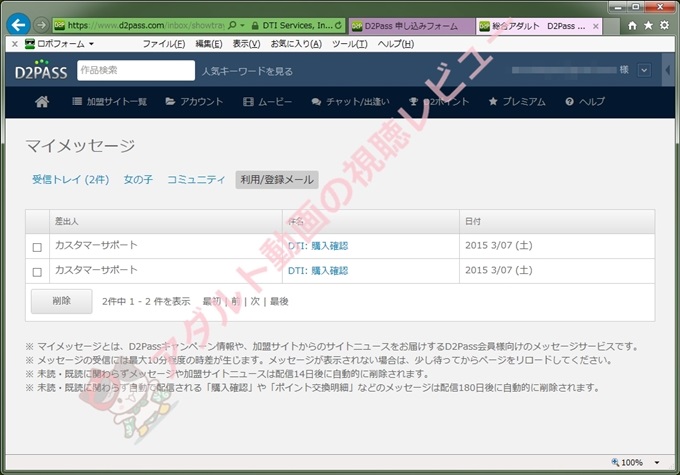This screenshot has height=475, width=680.
Task: Open the address bar search dropdown arrow
Action: (242, 26)
